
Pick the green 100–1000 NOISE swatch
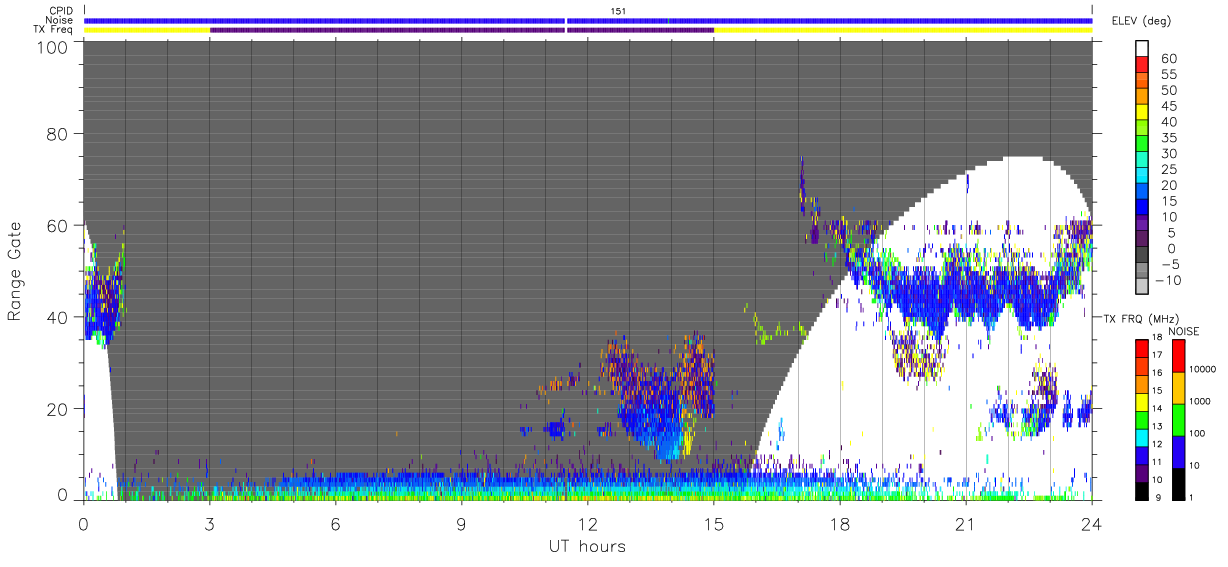click(x=1179, y=420)
